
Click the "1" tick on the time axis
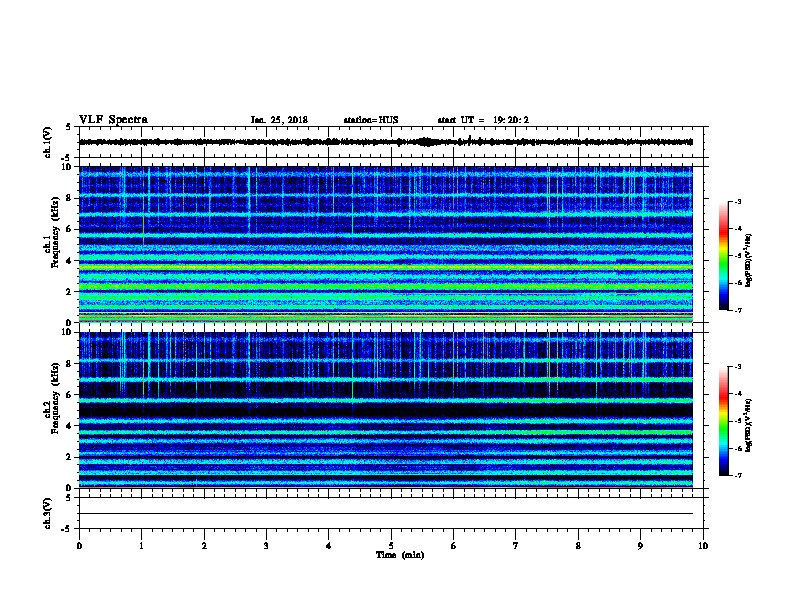pos(142,546)
